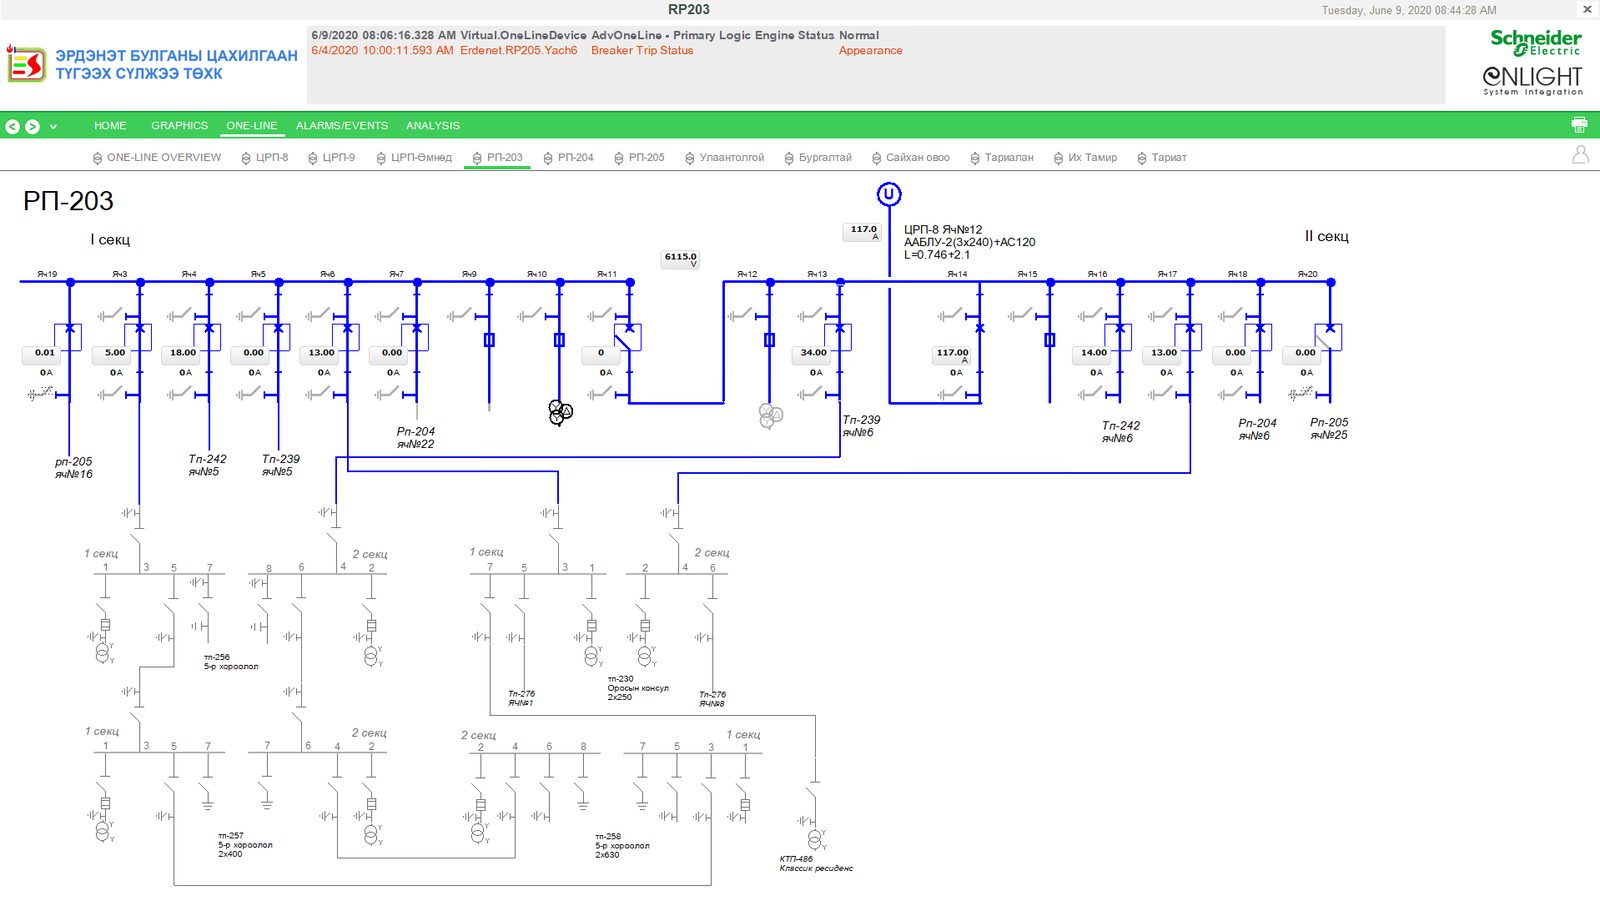Open the ANALYSIS menu
The height and width of the screenshot is (901, 1600).
433,126
